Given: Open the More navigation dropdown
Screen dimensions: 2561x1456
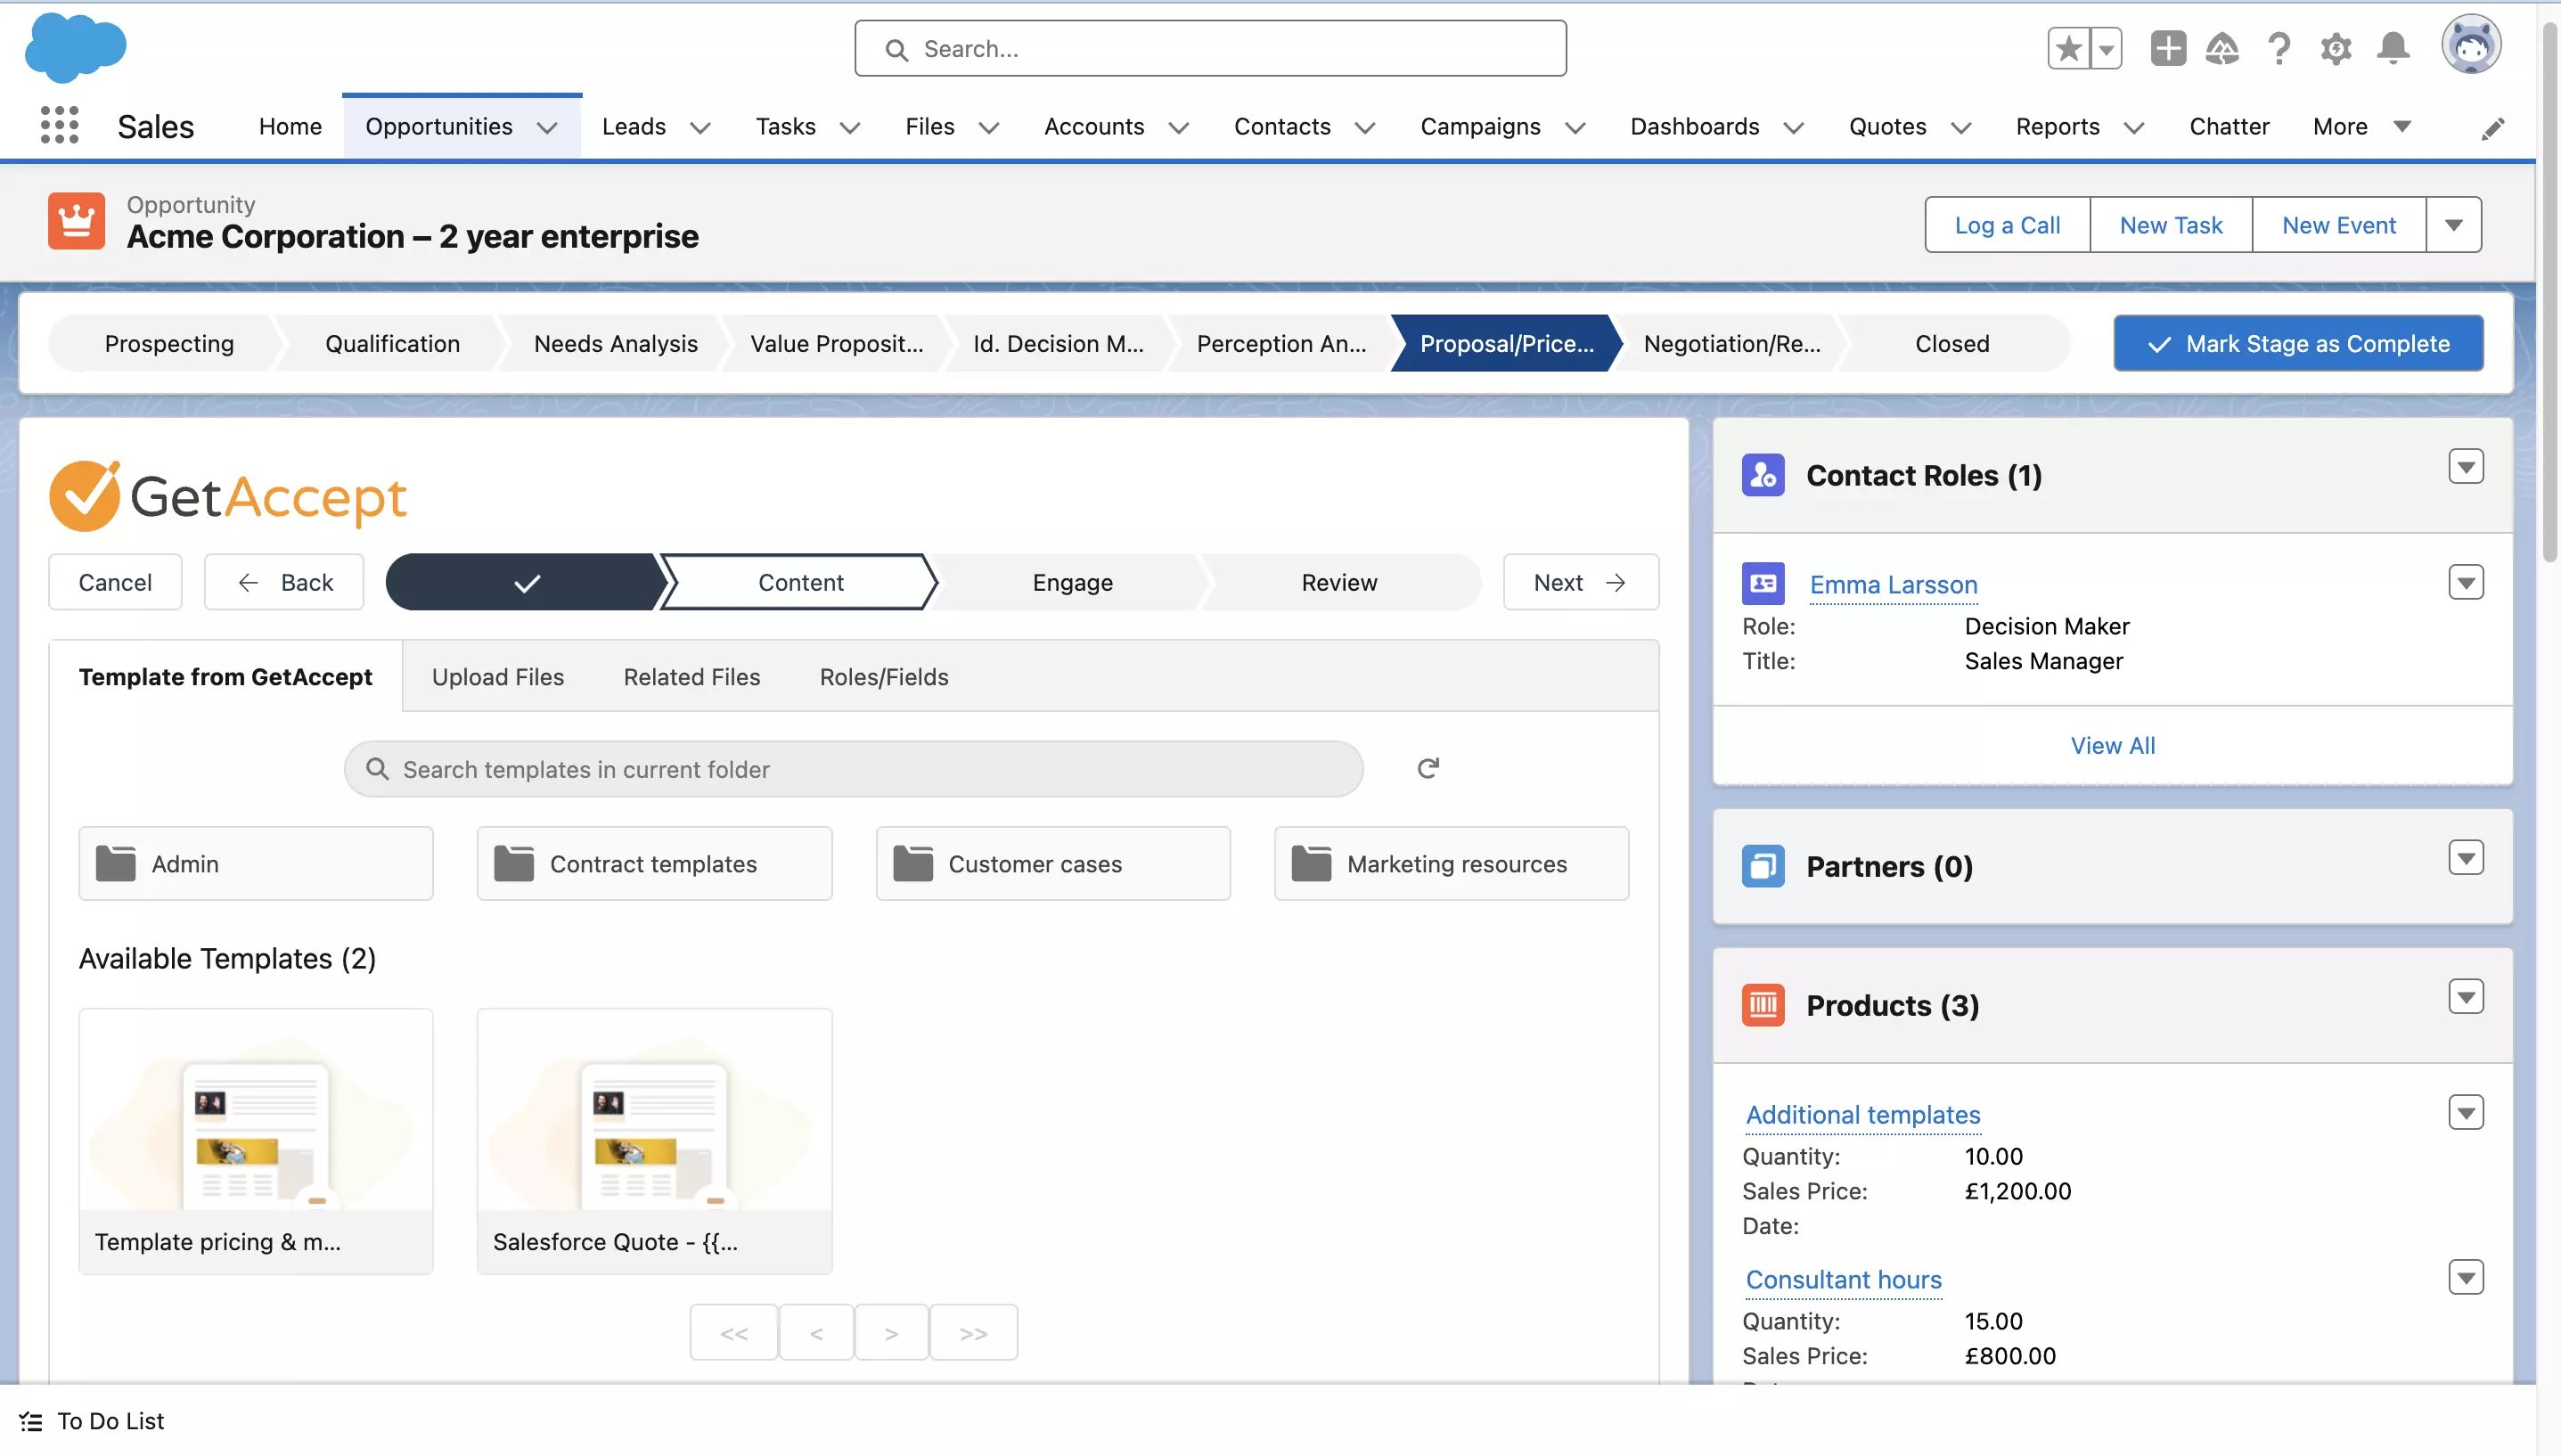Looking at the screenshot, I should (x=2361, y=126).
